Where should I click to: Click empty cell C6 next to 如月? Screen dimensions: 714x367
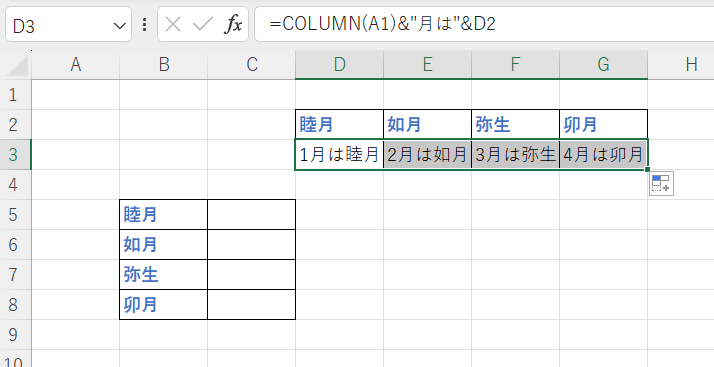(x=251, y=245)
